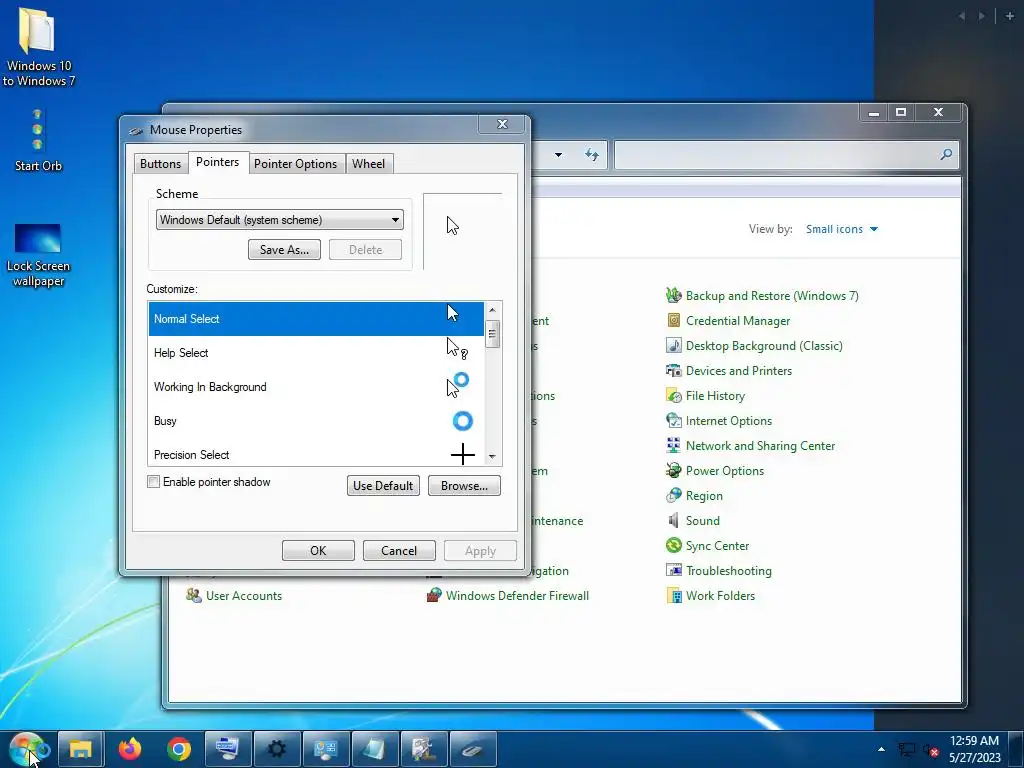This screenshot has width=1024, height=768.
Task: Open Devices and Printers
Action: click(x=738, y=371)
